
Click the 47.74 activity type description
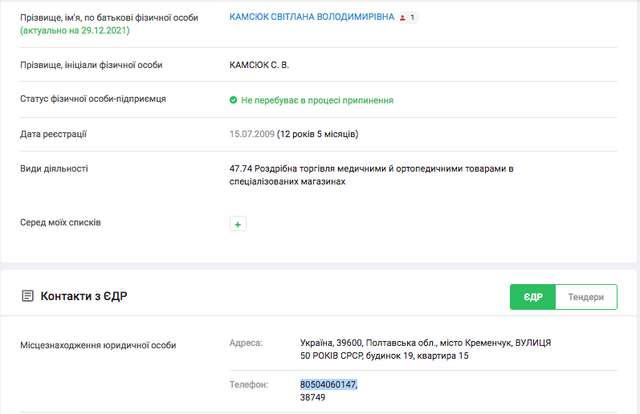(370, 175)
